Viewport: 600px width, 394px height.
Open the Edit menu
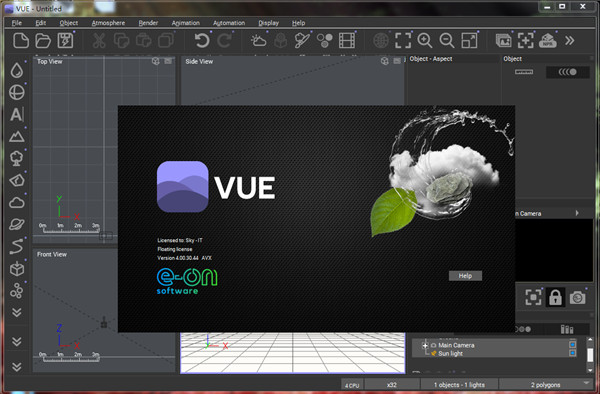pos(41,23)
